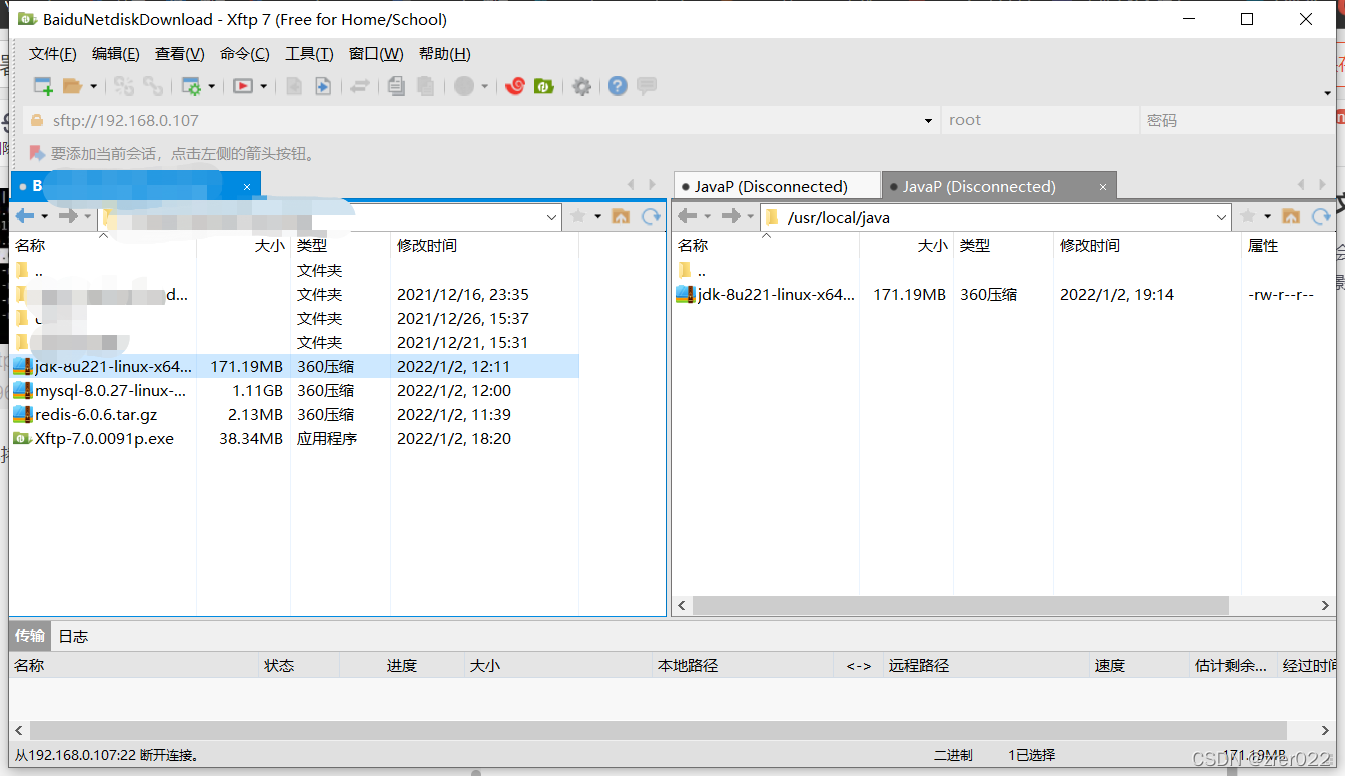
Task: Switch to the 日志 log tab
Action: (x=73, y=636)
